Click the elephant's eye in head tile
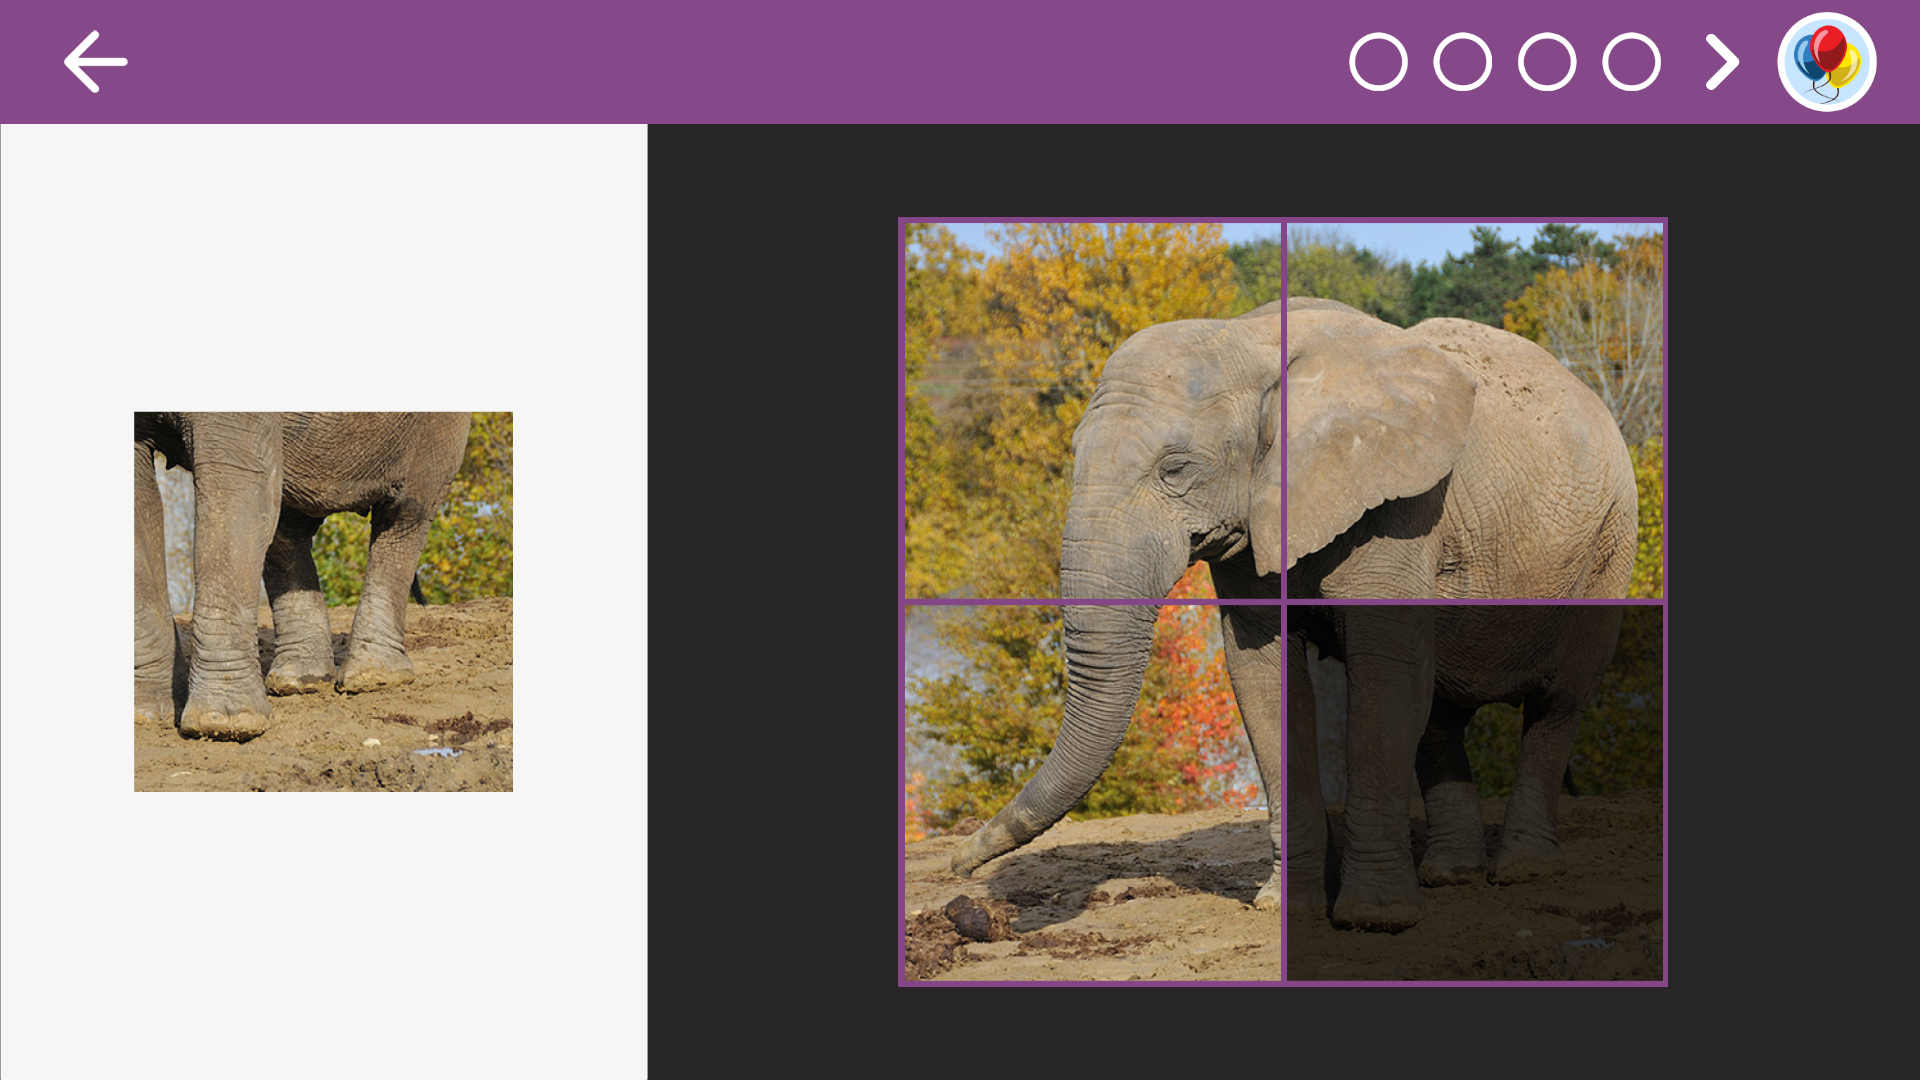The image size is (1920, 1080). 1173,467
